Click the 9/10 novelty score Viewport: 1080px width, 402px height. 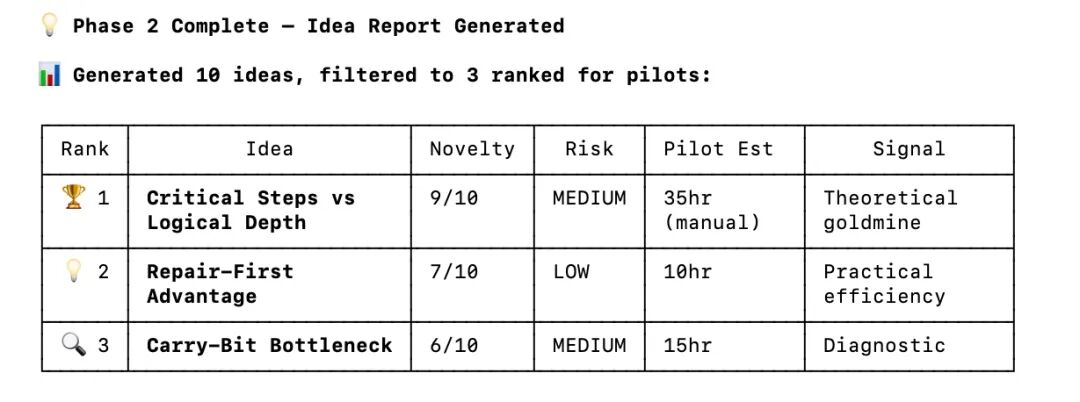point(454,198)
